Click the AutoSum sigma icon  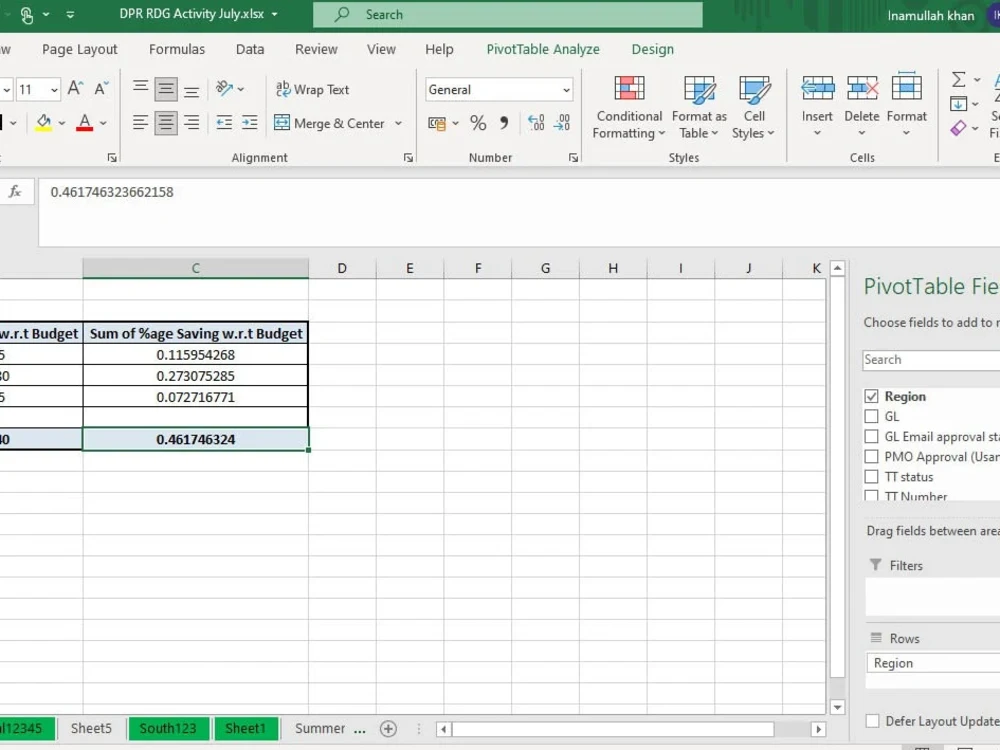coord(958,79)
